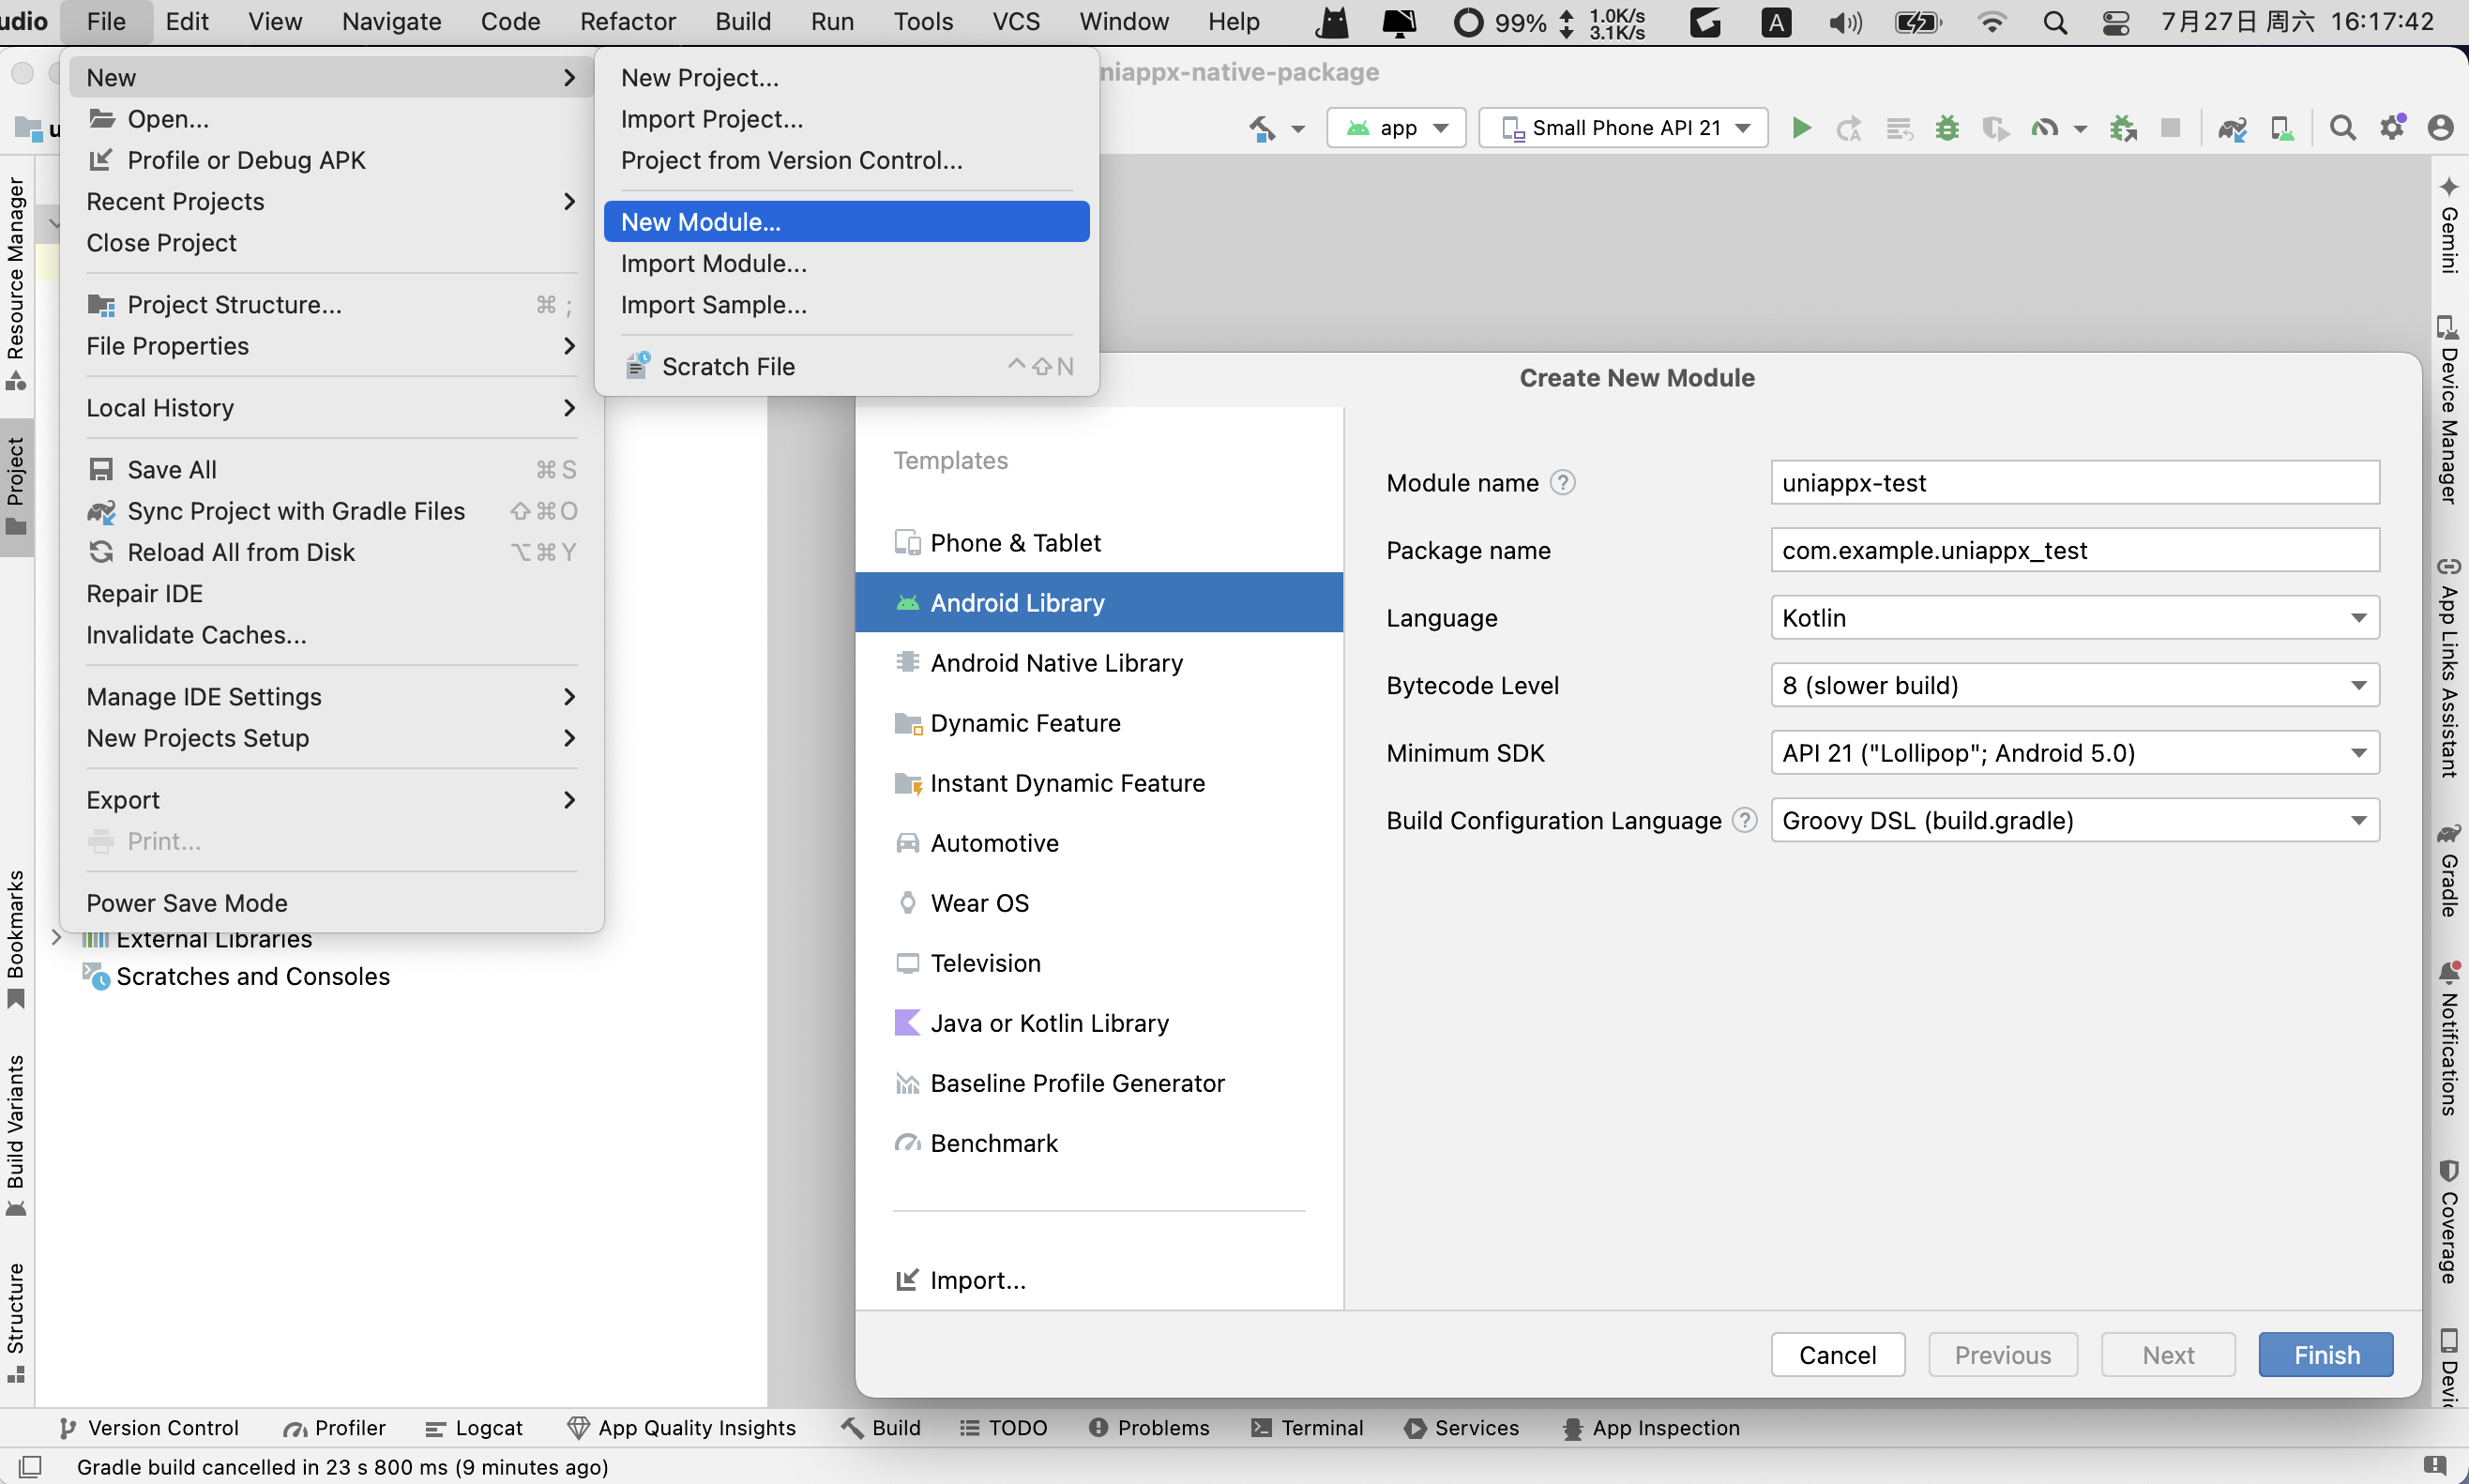2469x1484 pixels.
Task: Select Android Native Library template
Action: 1098,662
